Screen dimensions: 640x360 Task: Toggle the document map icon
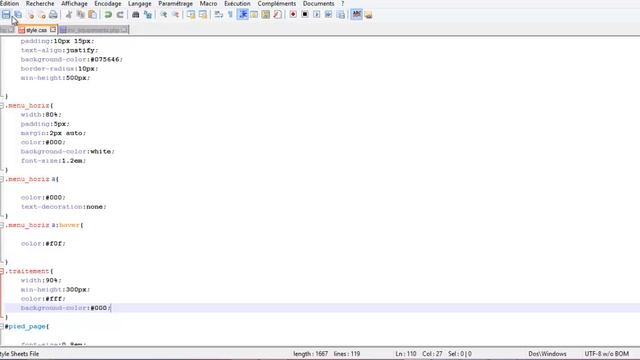point(266,15)
